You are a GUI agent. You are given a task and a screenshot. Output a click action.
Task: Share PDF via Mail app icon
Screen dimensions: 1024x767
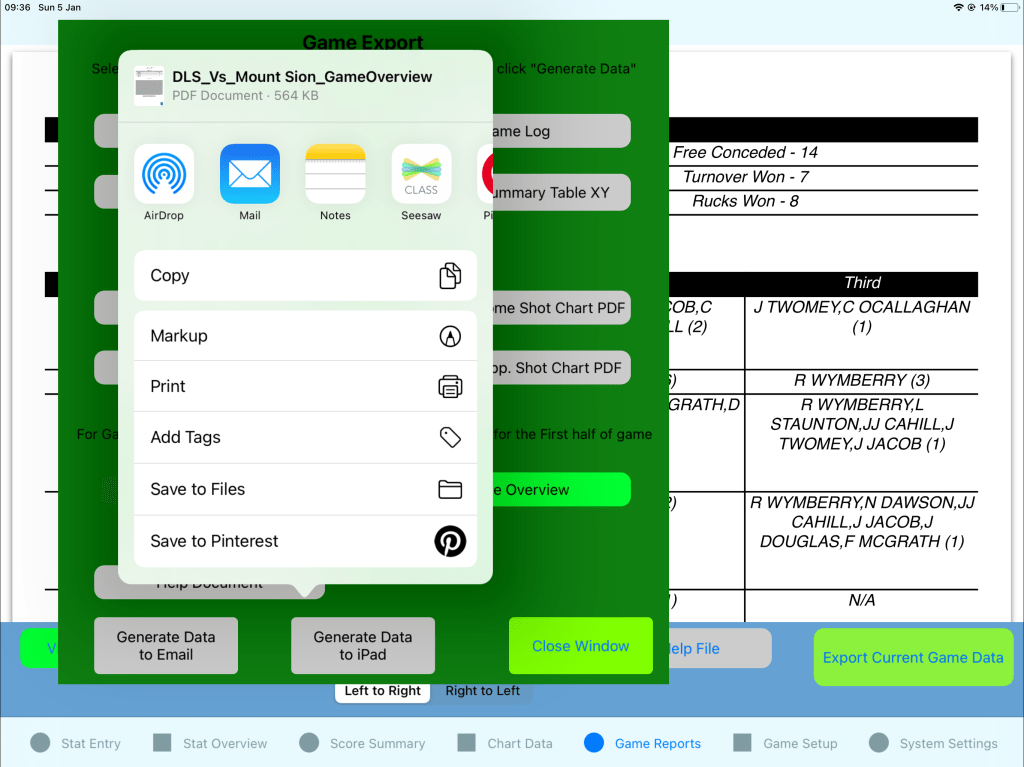pos(250,175)
